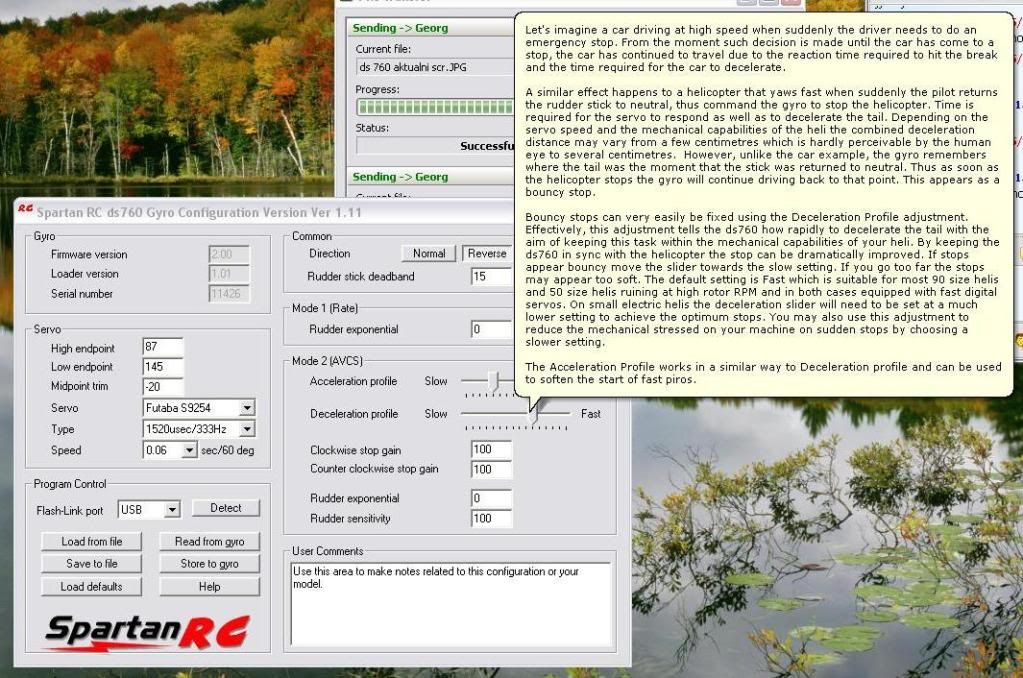Click Save to file button
1023x678 pixels.
coord(92,563)
